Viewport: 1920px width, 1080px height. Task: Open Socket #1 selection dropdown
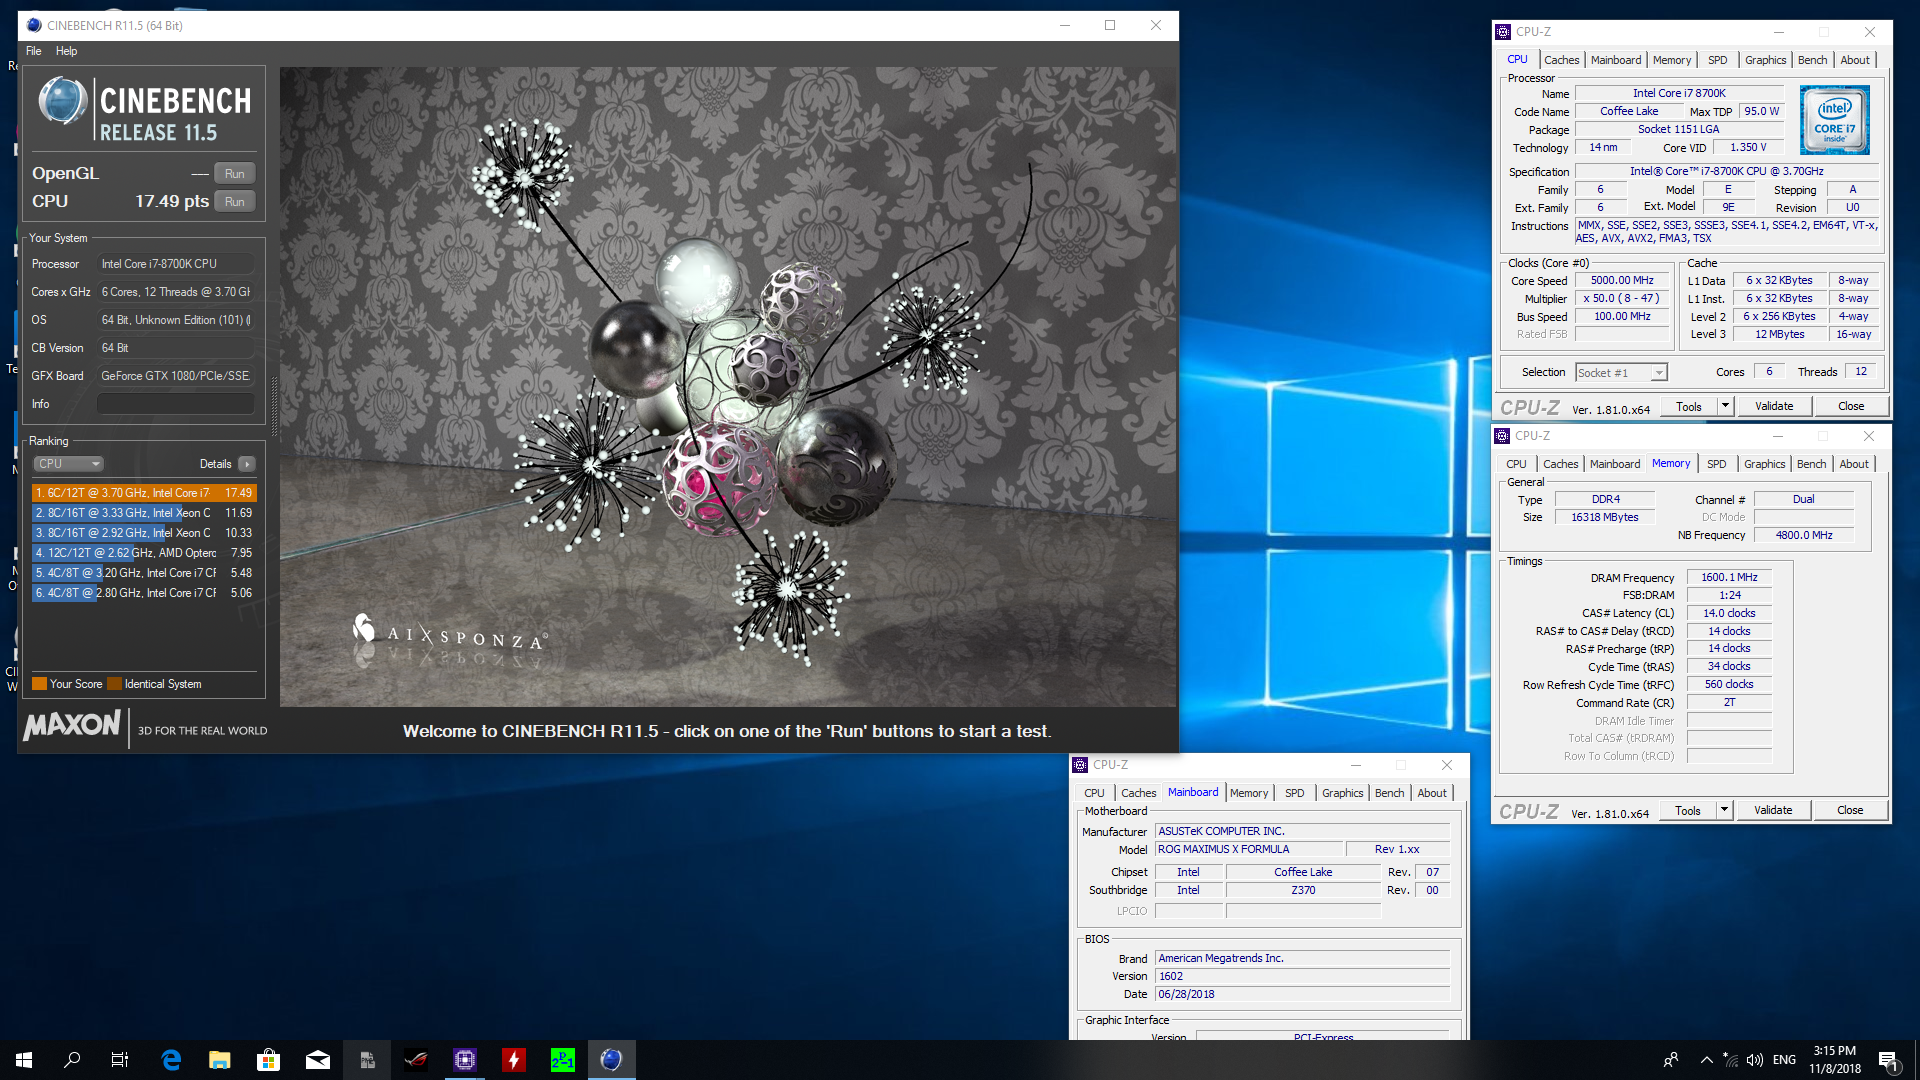(x=1621, y=373)
